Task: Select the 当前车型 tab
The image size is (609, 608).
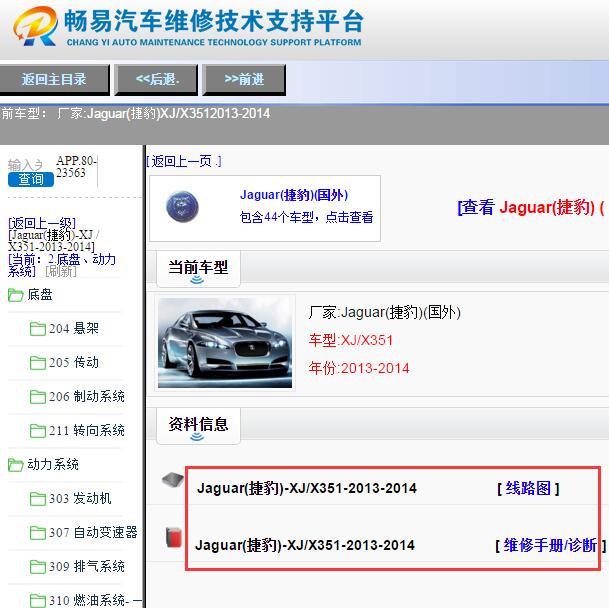Action: (198, 268)
